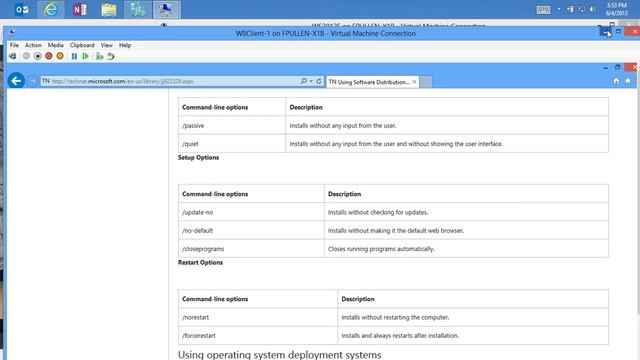Click the volume speaker tray icon
Screen dimensions: 640x360
pyautogui.click(x=593, y=9)
